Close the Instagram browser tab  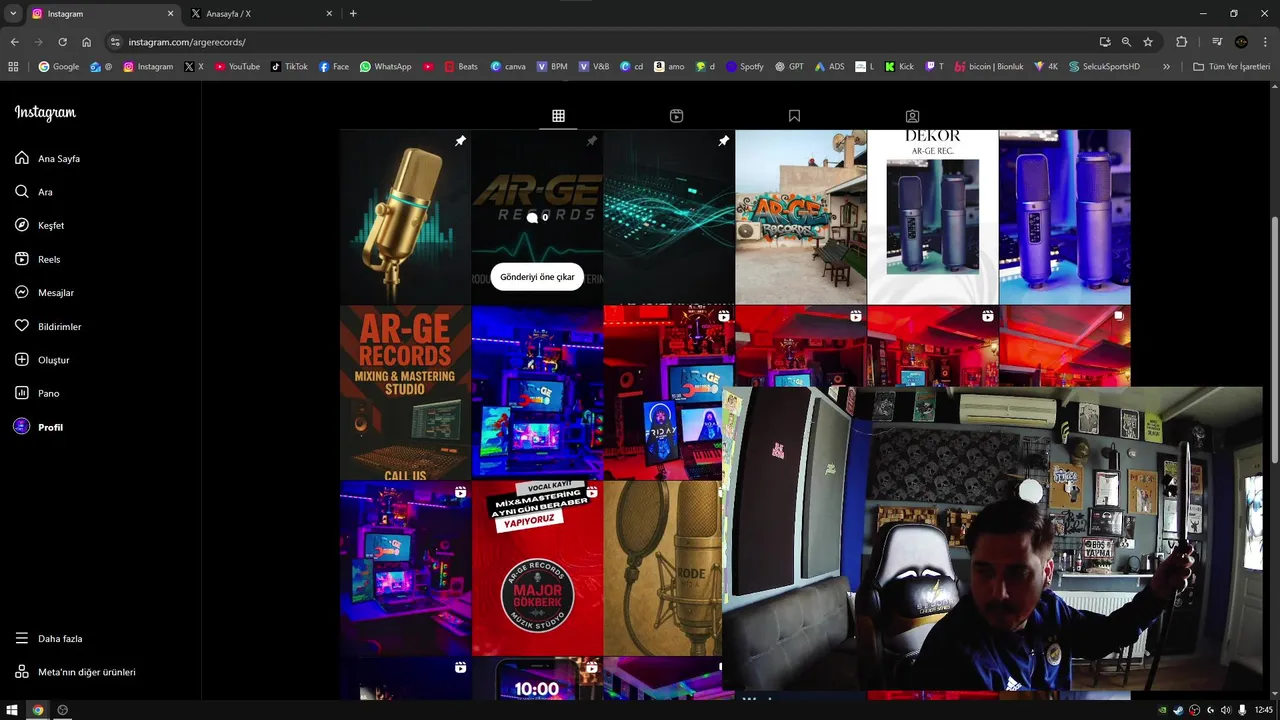click(170, 14)
